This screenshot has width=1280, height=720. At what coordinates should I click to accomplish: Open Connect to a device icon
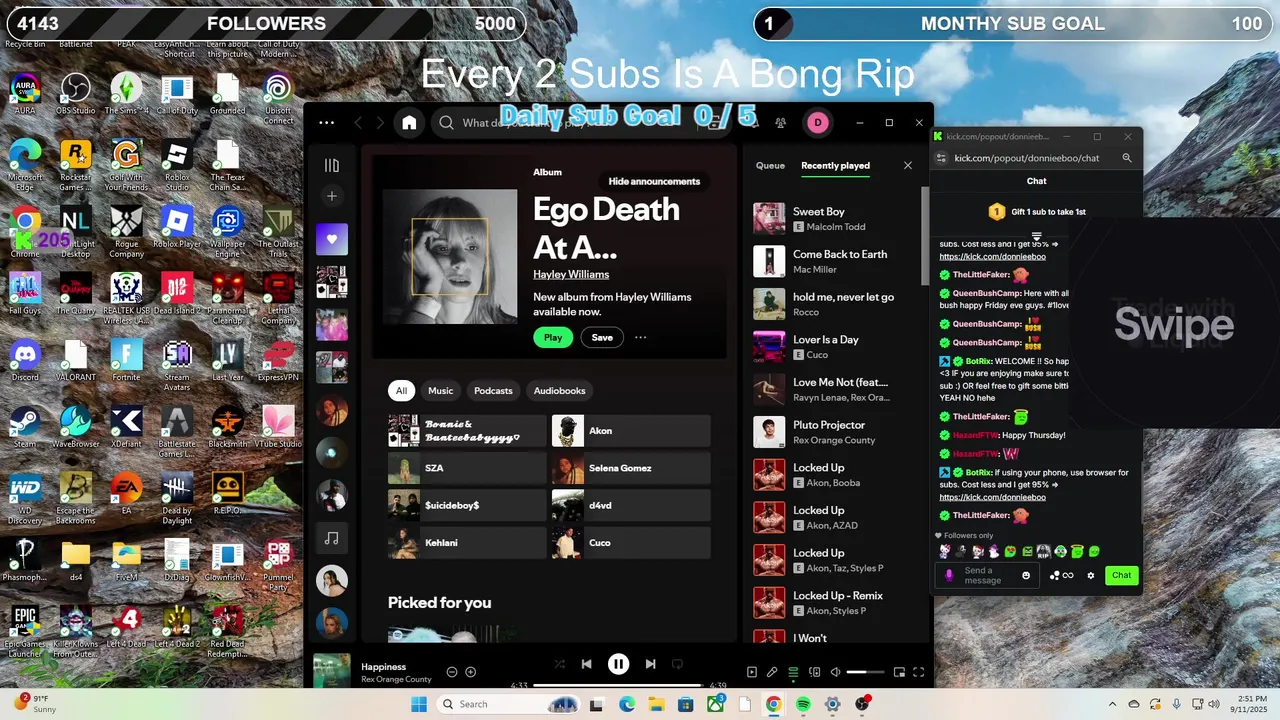tap(815, 672)
